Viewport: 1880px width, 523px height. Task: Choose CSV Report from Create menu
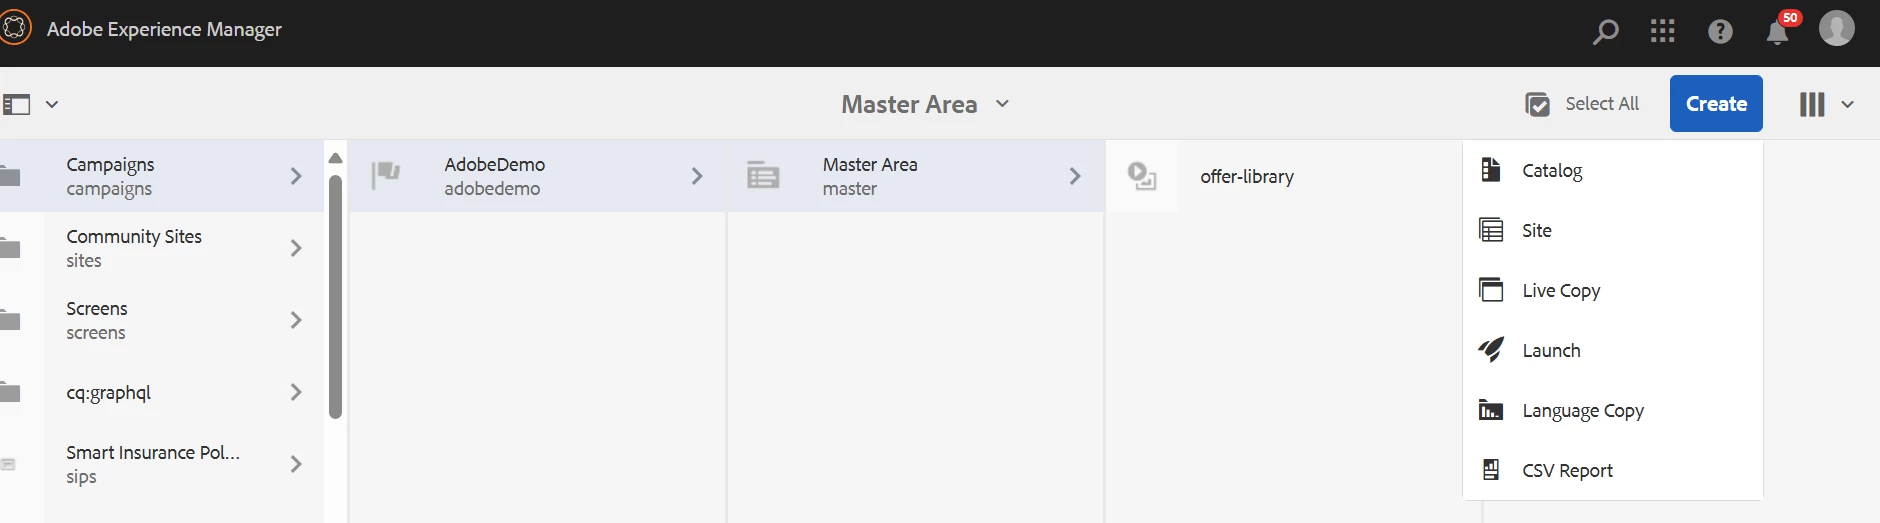pos(1612,470)
